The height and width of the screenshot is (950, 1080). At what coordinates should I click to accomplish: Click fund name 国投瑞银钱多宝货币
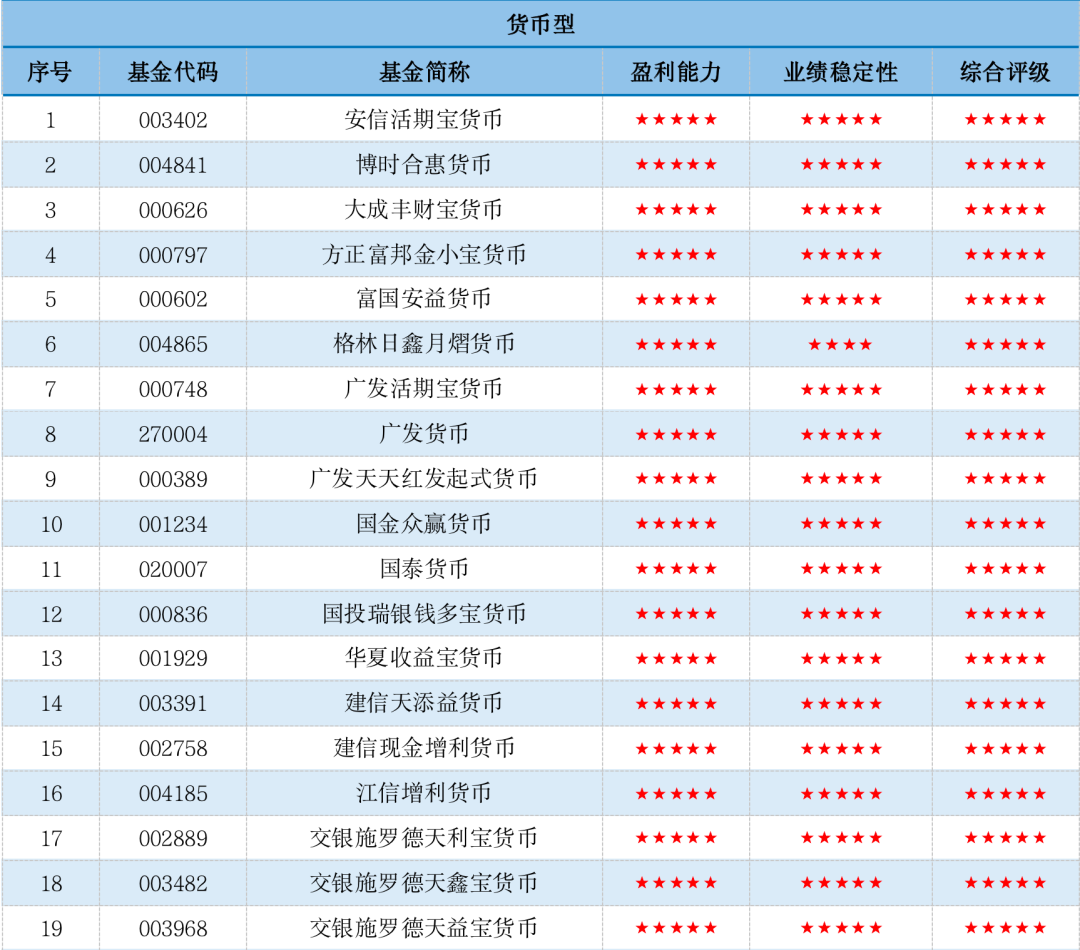(x=424, y=613)
